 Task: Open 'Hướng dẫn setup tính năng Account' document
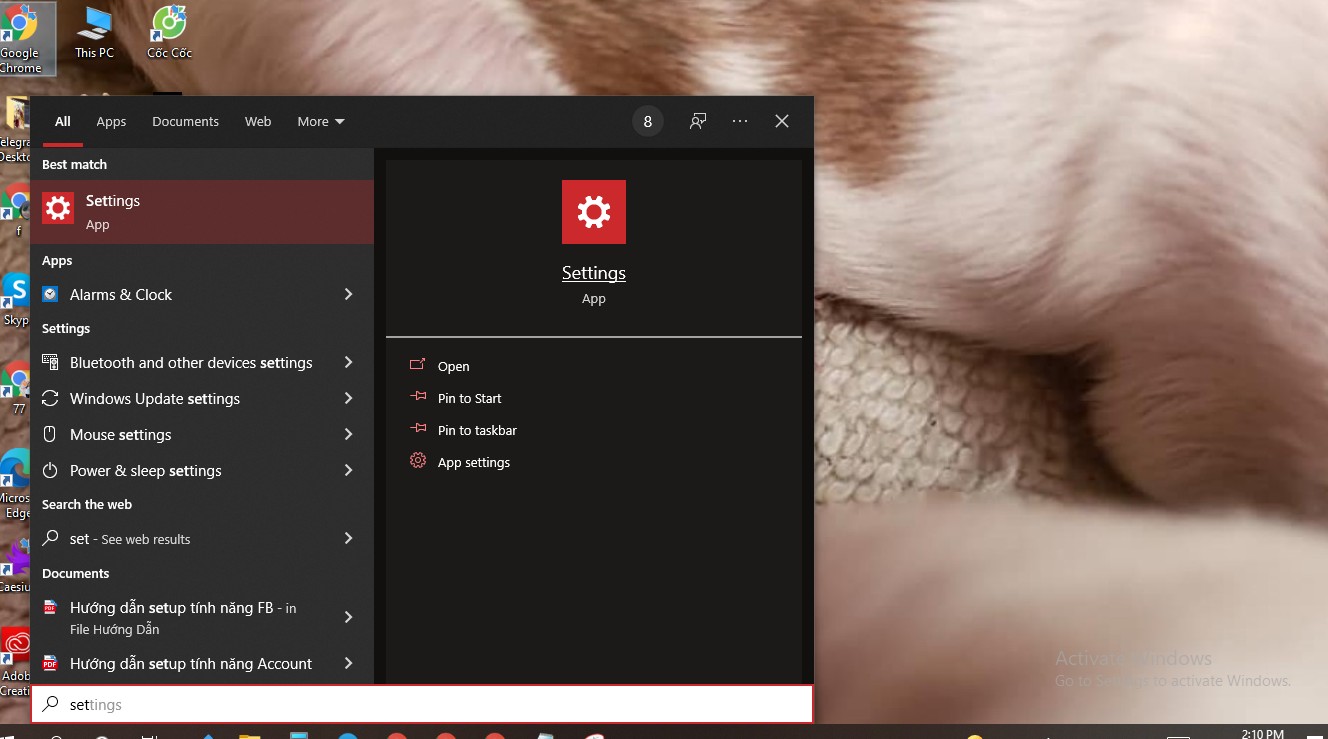(x=202, y=664)
